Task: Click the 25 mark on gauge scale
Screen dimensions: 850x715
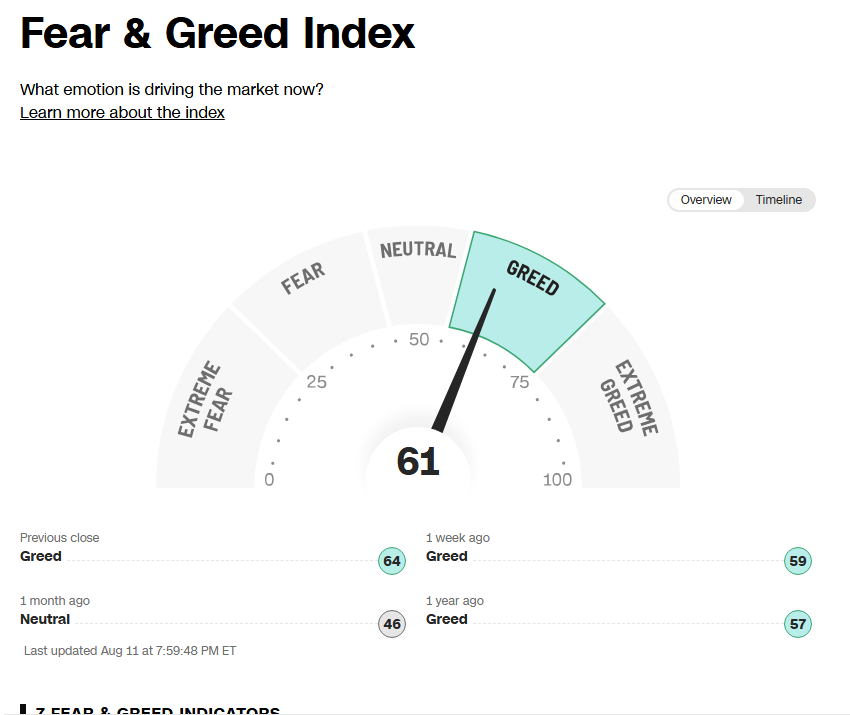Action: (317, 382)
